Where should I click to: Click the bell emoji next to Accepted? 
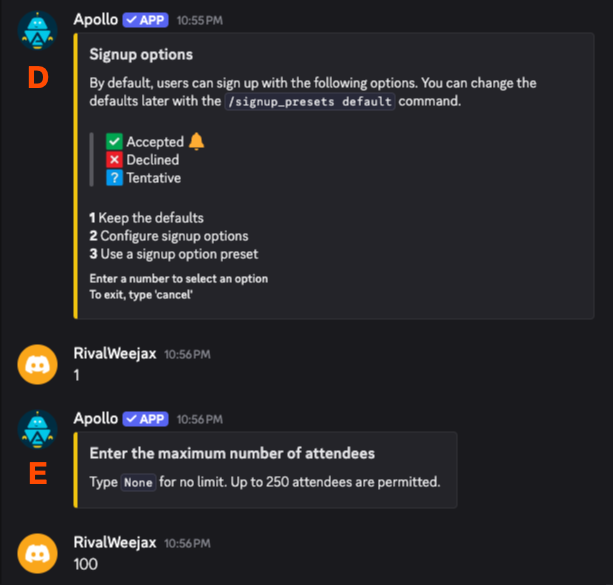pyautogui.click(x=196, y=141)
